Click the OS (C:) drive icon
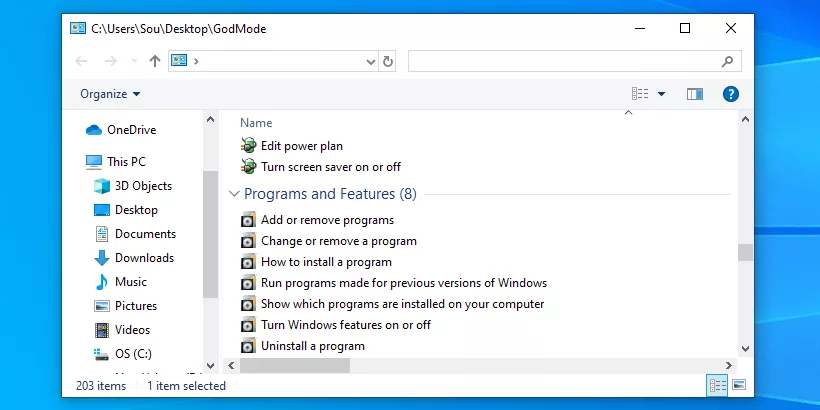The image size is (820, 410). [x=101, y=355]
